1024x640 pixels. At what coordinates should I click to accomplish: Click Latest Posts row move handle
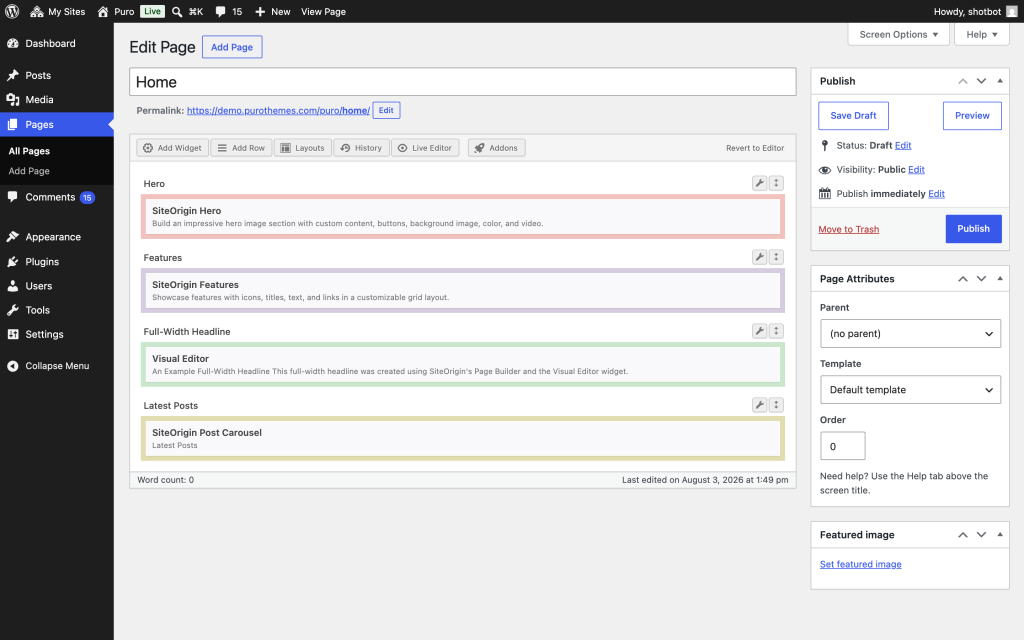point(776,405)
